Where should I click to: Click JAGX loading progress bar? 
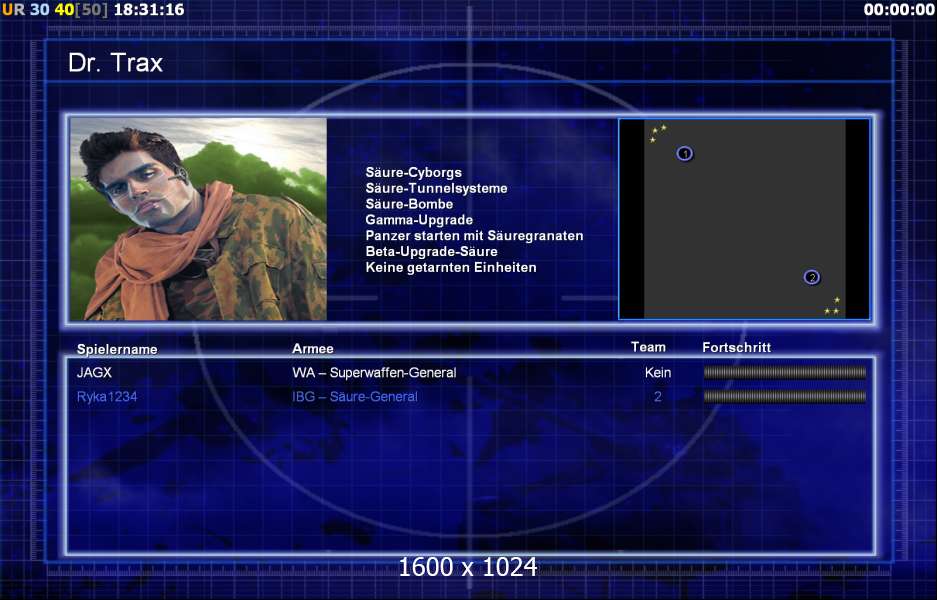[x=785, y=373]
